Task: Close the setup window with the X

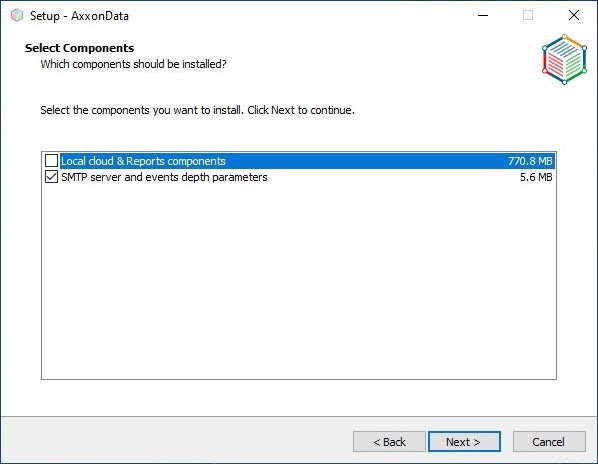Action: coord(574,16)
